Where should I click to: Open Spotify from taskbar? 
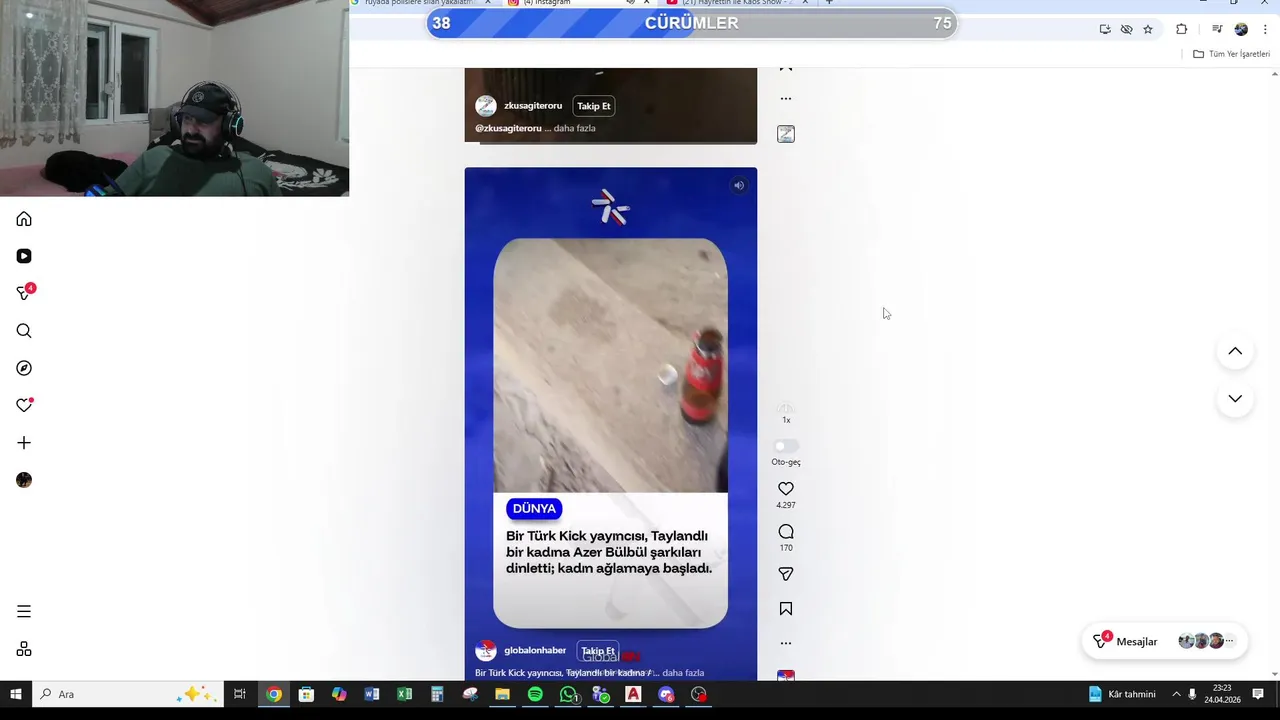click(535, 694)
